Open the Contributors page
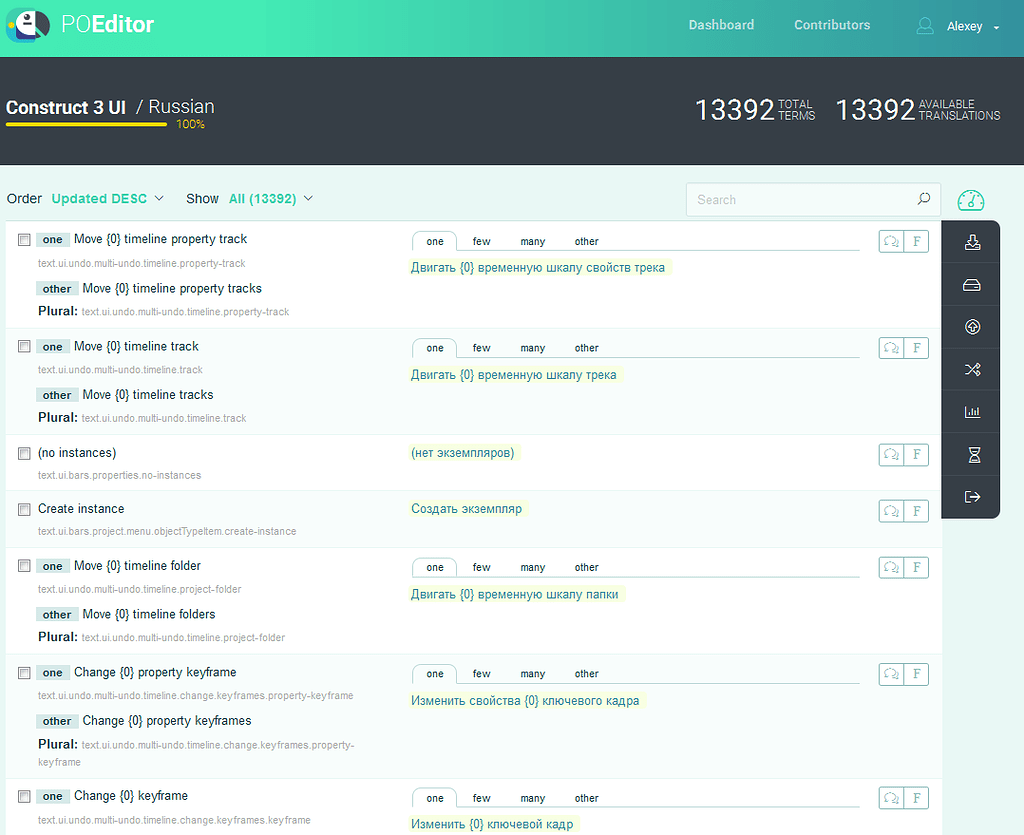 (832, 25)
